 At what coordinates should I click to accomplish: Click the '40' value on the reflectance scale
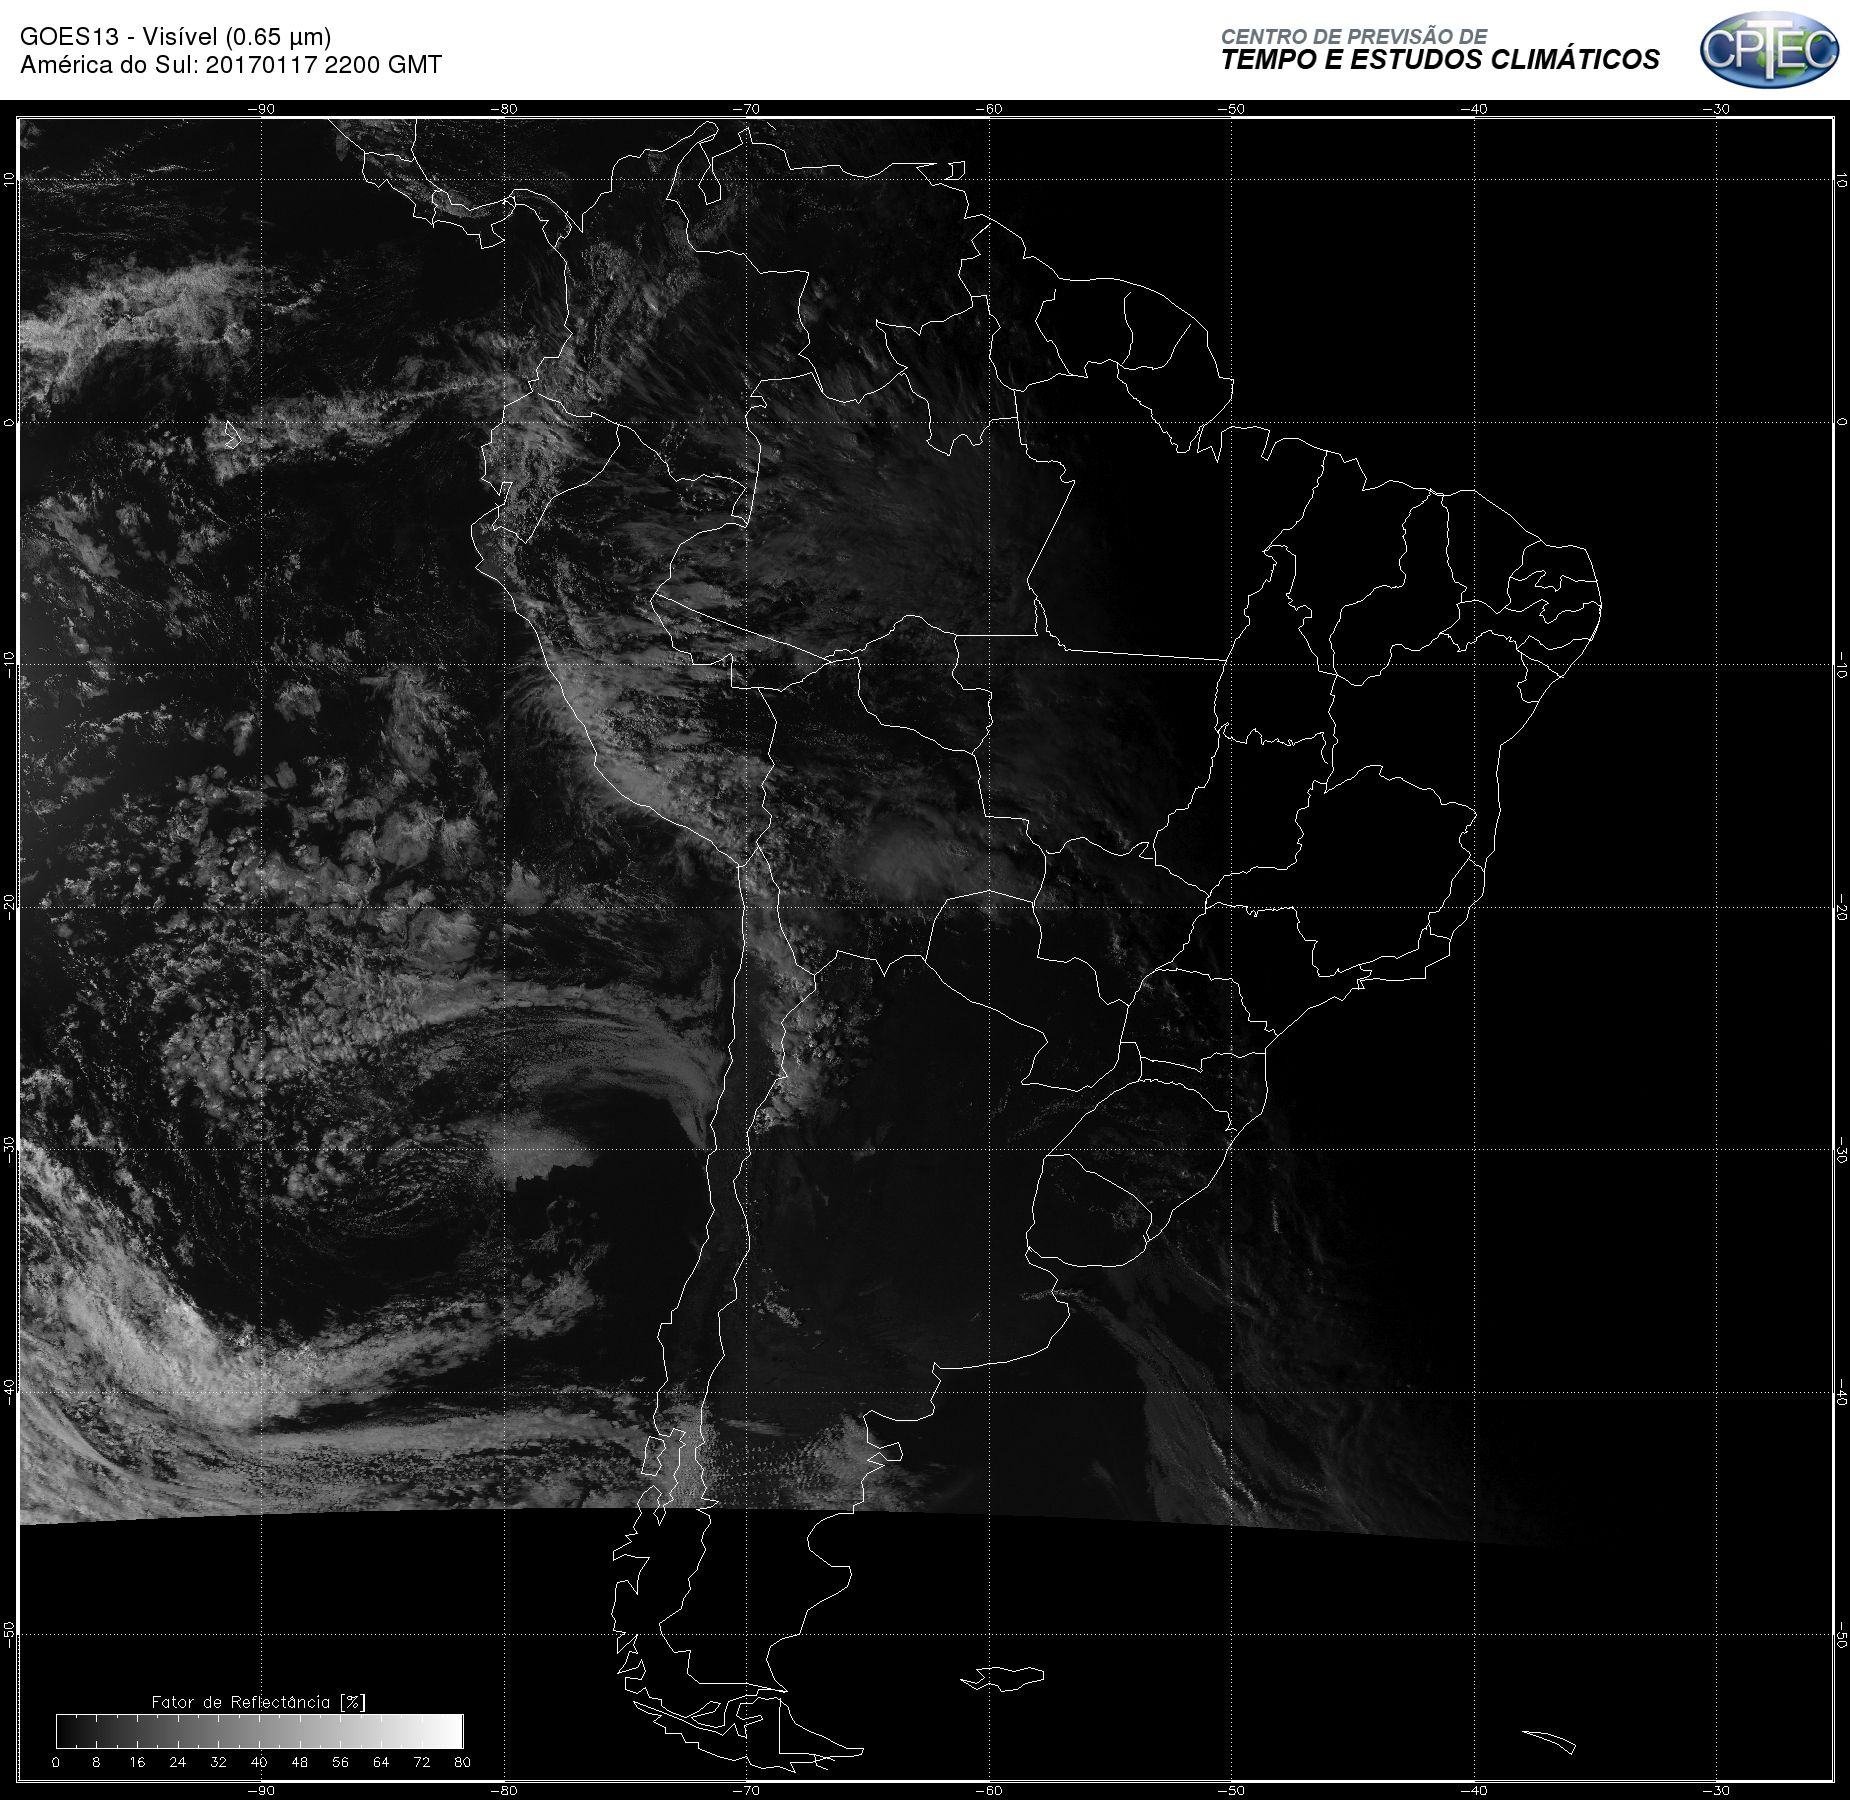[259, 1762]
